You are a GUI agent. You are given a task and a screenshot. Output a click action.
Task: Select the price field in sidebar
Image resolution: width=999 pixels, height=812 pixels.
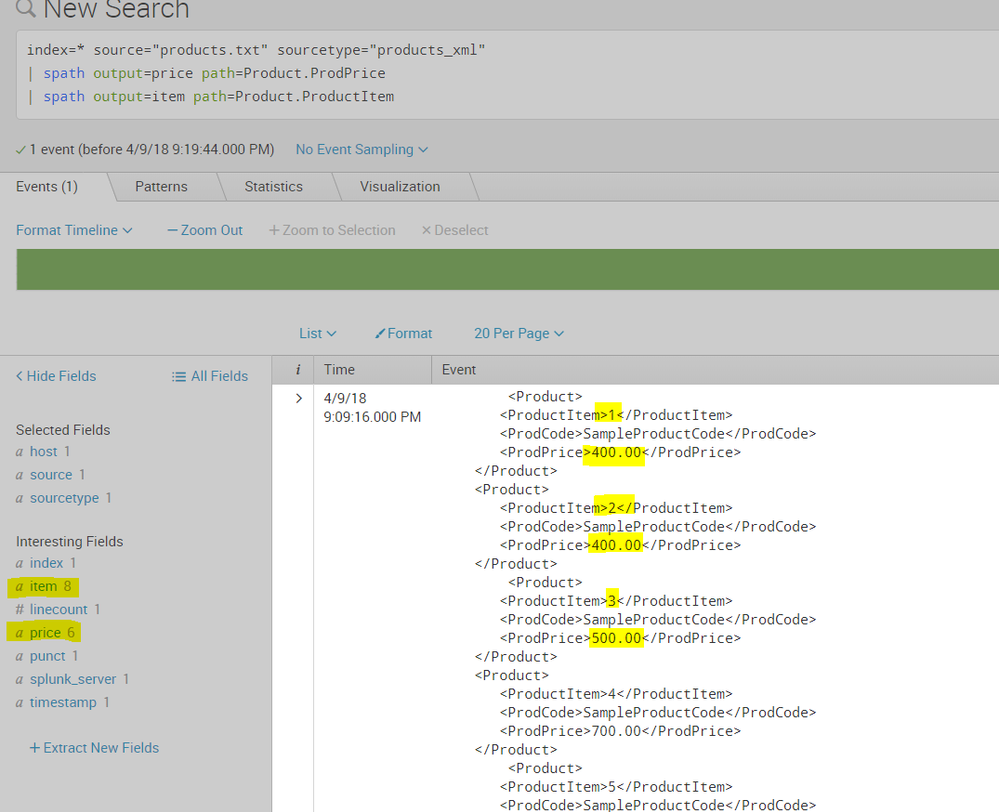[45, 633]
